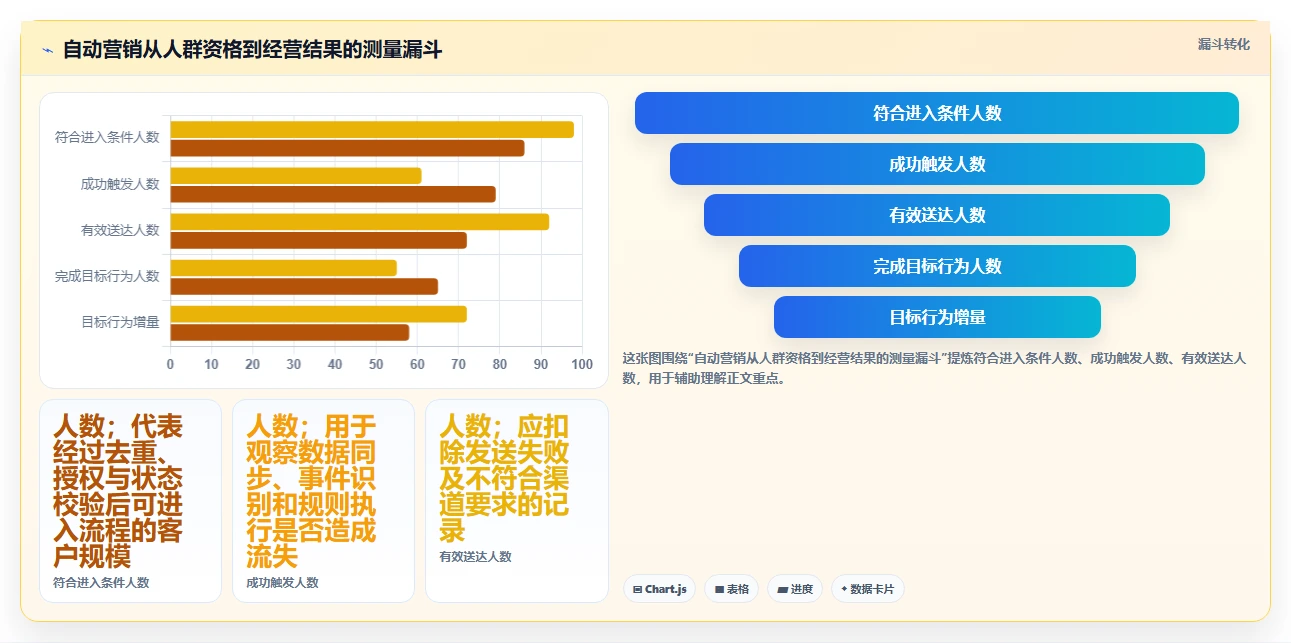This screenshot has height=643, width=1291.
Task: Click the yellow bar for 目标行为增量
Action: [x=319, y=313]
